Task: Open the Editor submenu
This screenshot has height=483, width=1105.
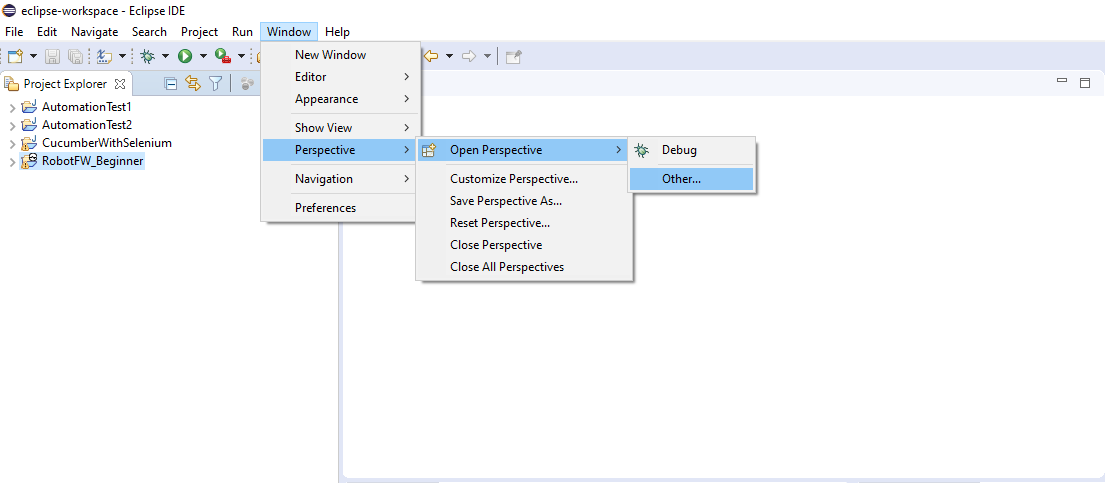Action: 340,77
